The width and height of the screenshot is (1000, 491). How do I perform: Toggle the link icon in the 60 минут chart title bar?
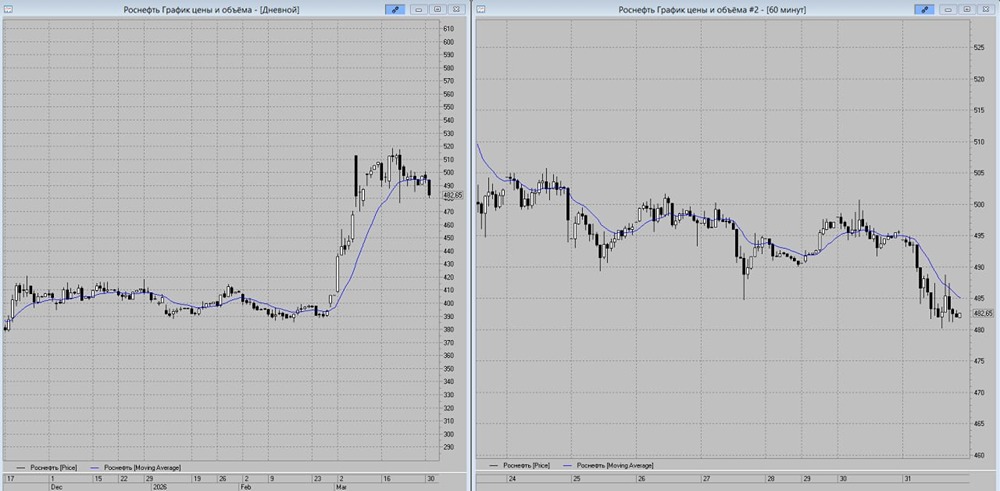[x=925, y=10]
